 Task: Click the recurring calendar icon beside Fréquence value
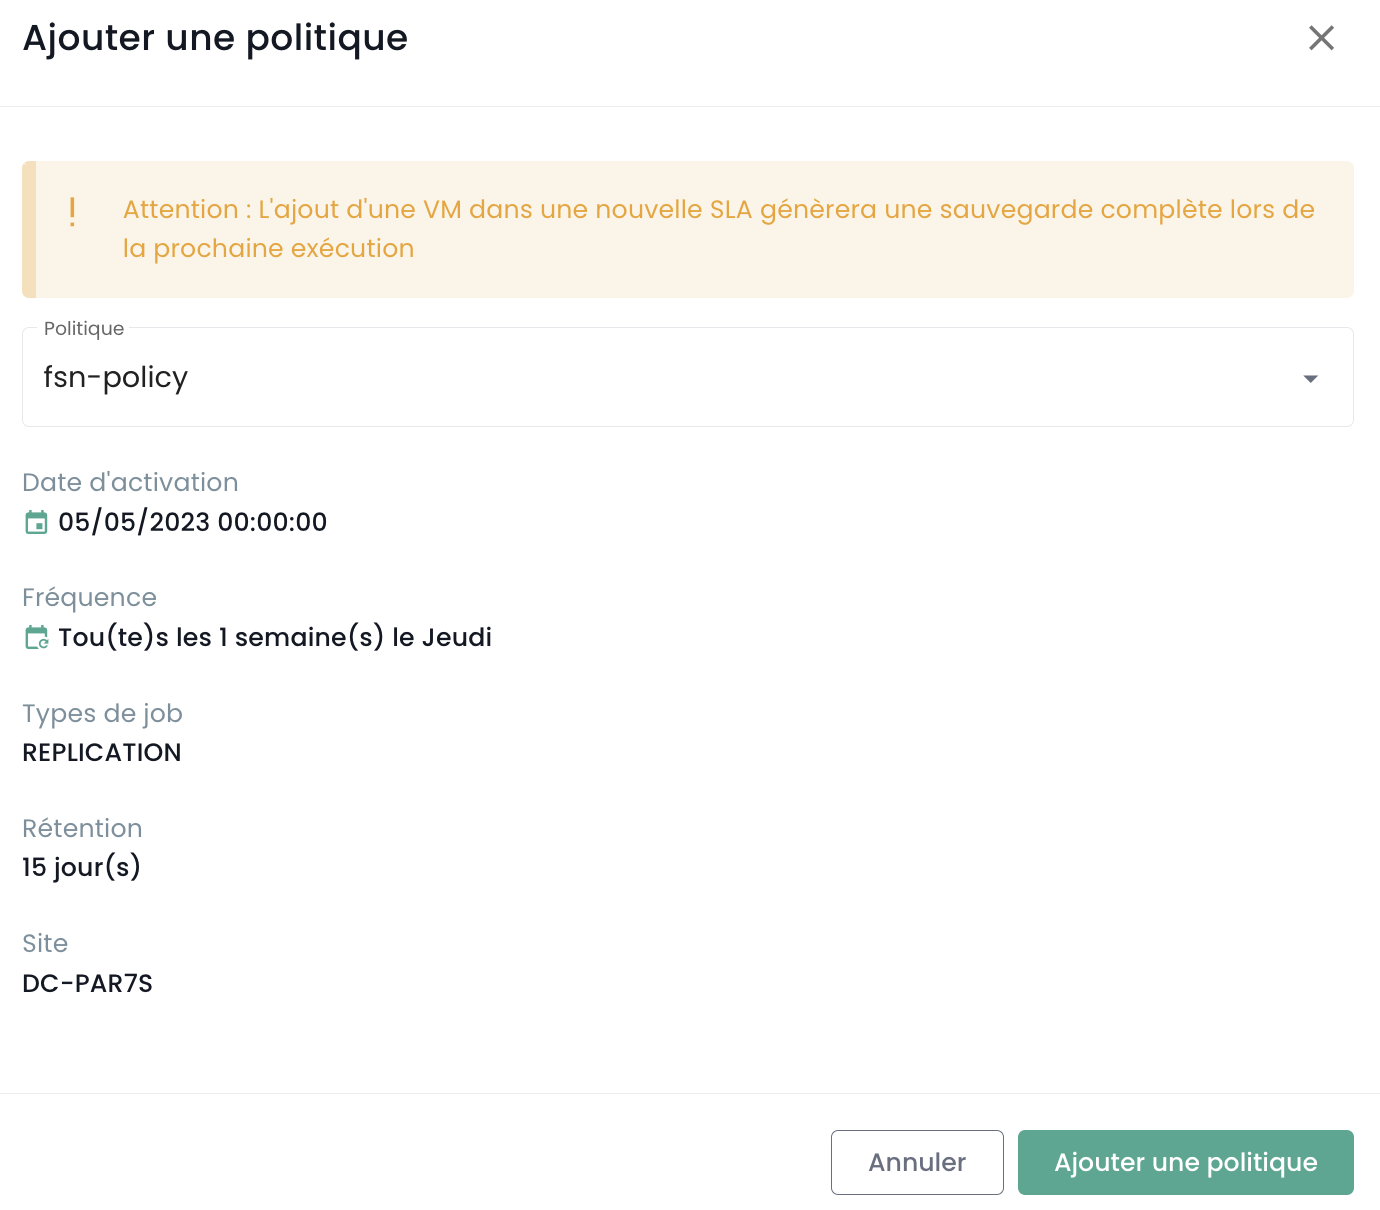(x=36, y=637)
